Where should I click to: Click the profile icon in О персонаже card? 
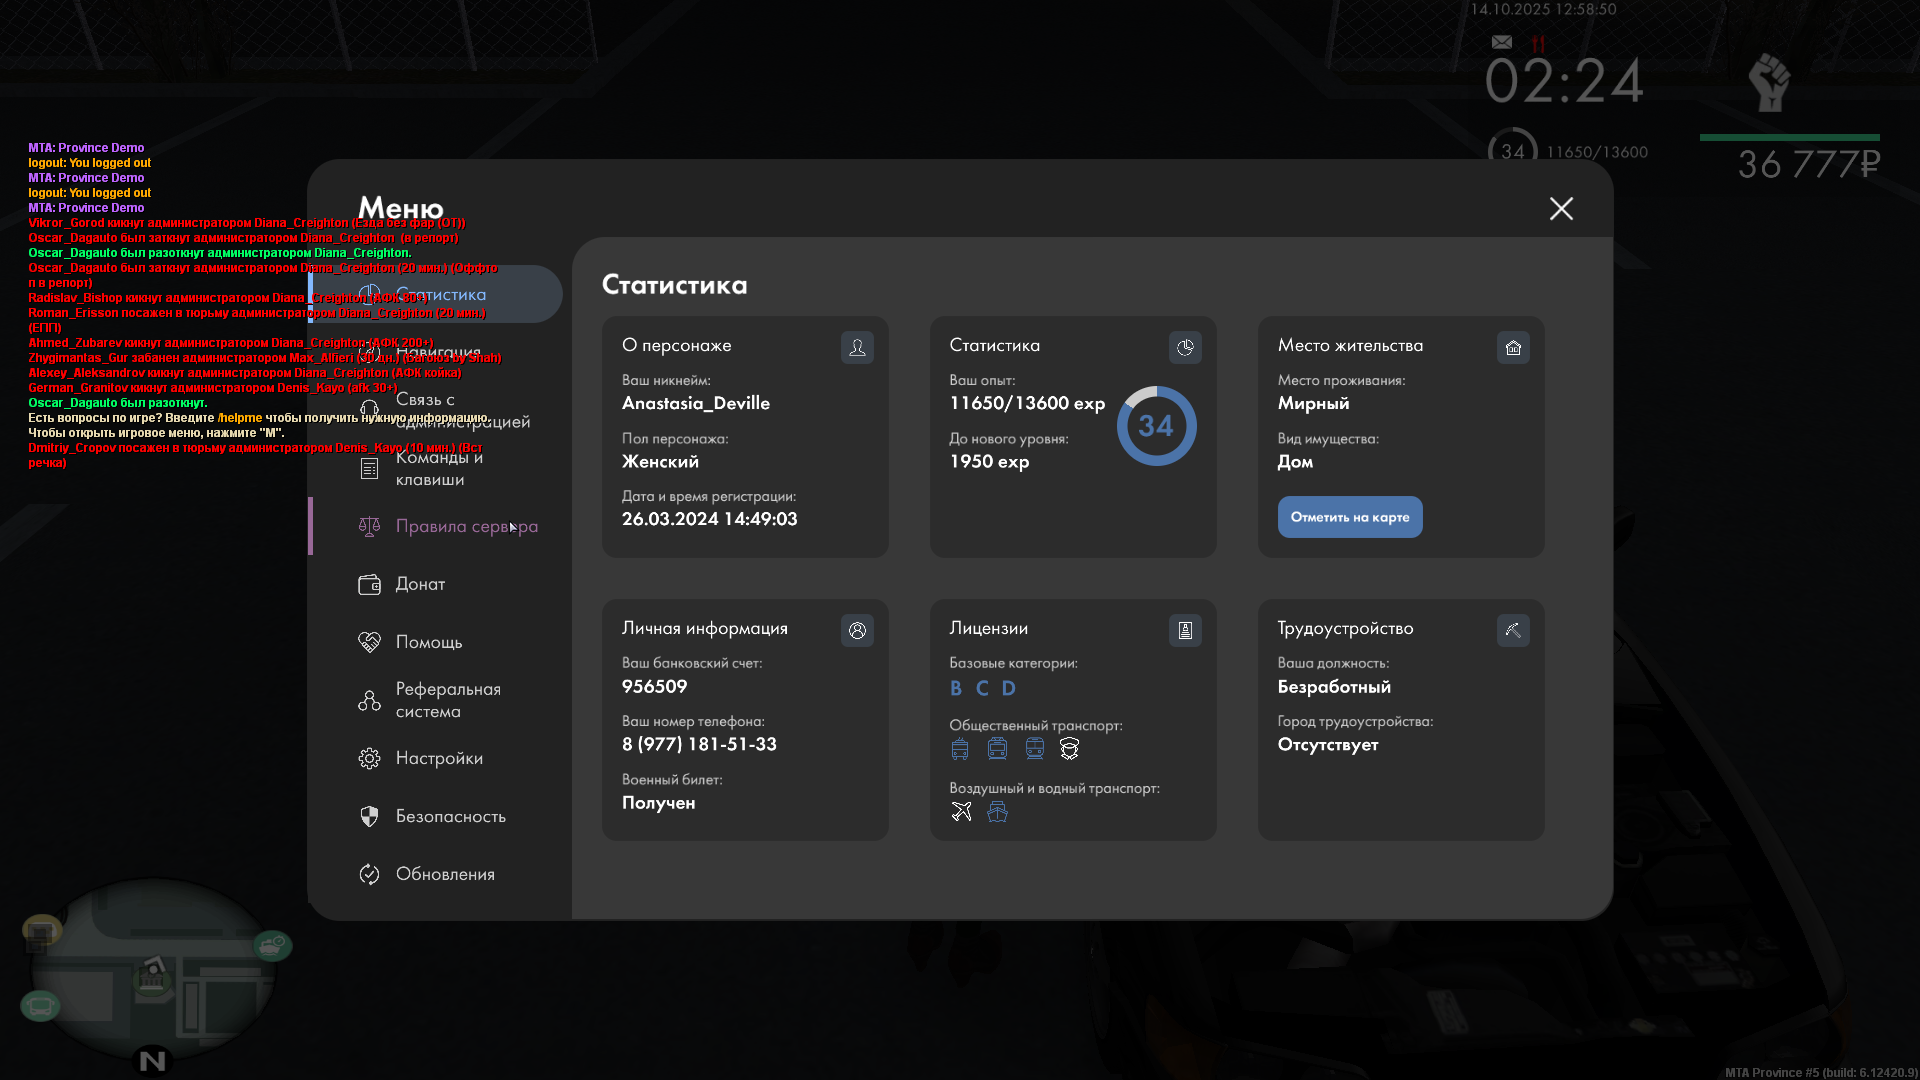click(857, 347)
